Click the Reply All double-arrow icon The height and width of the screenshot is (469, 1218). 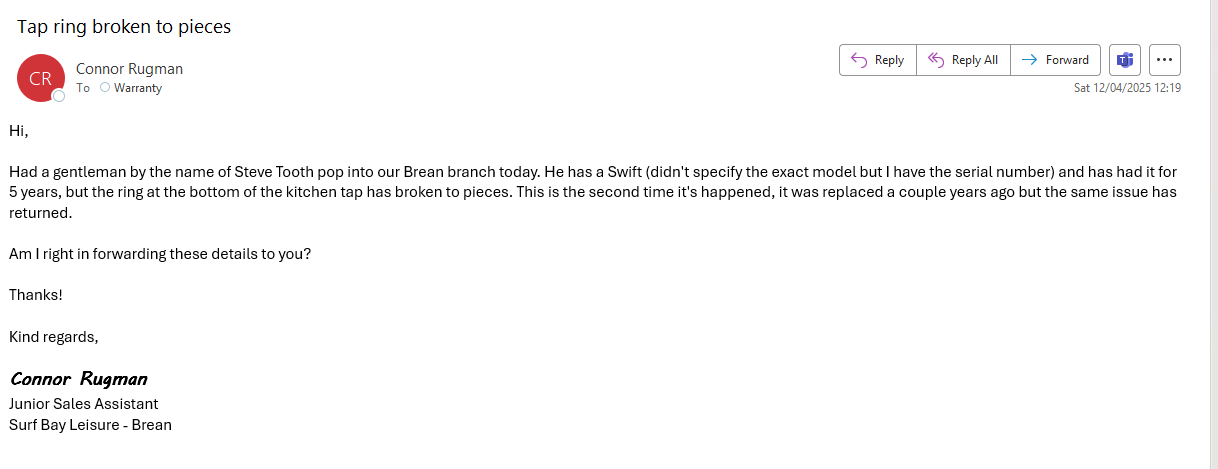coord(936,60)
